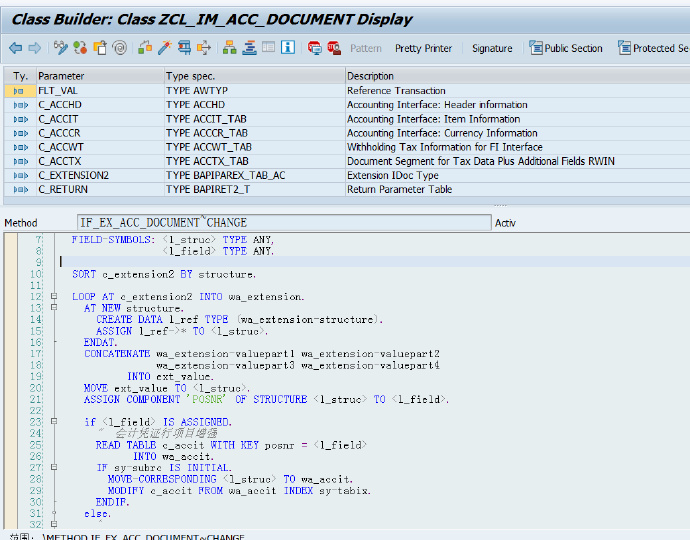Click the Type spec. column header

(254, 76)
